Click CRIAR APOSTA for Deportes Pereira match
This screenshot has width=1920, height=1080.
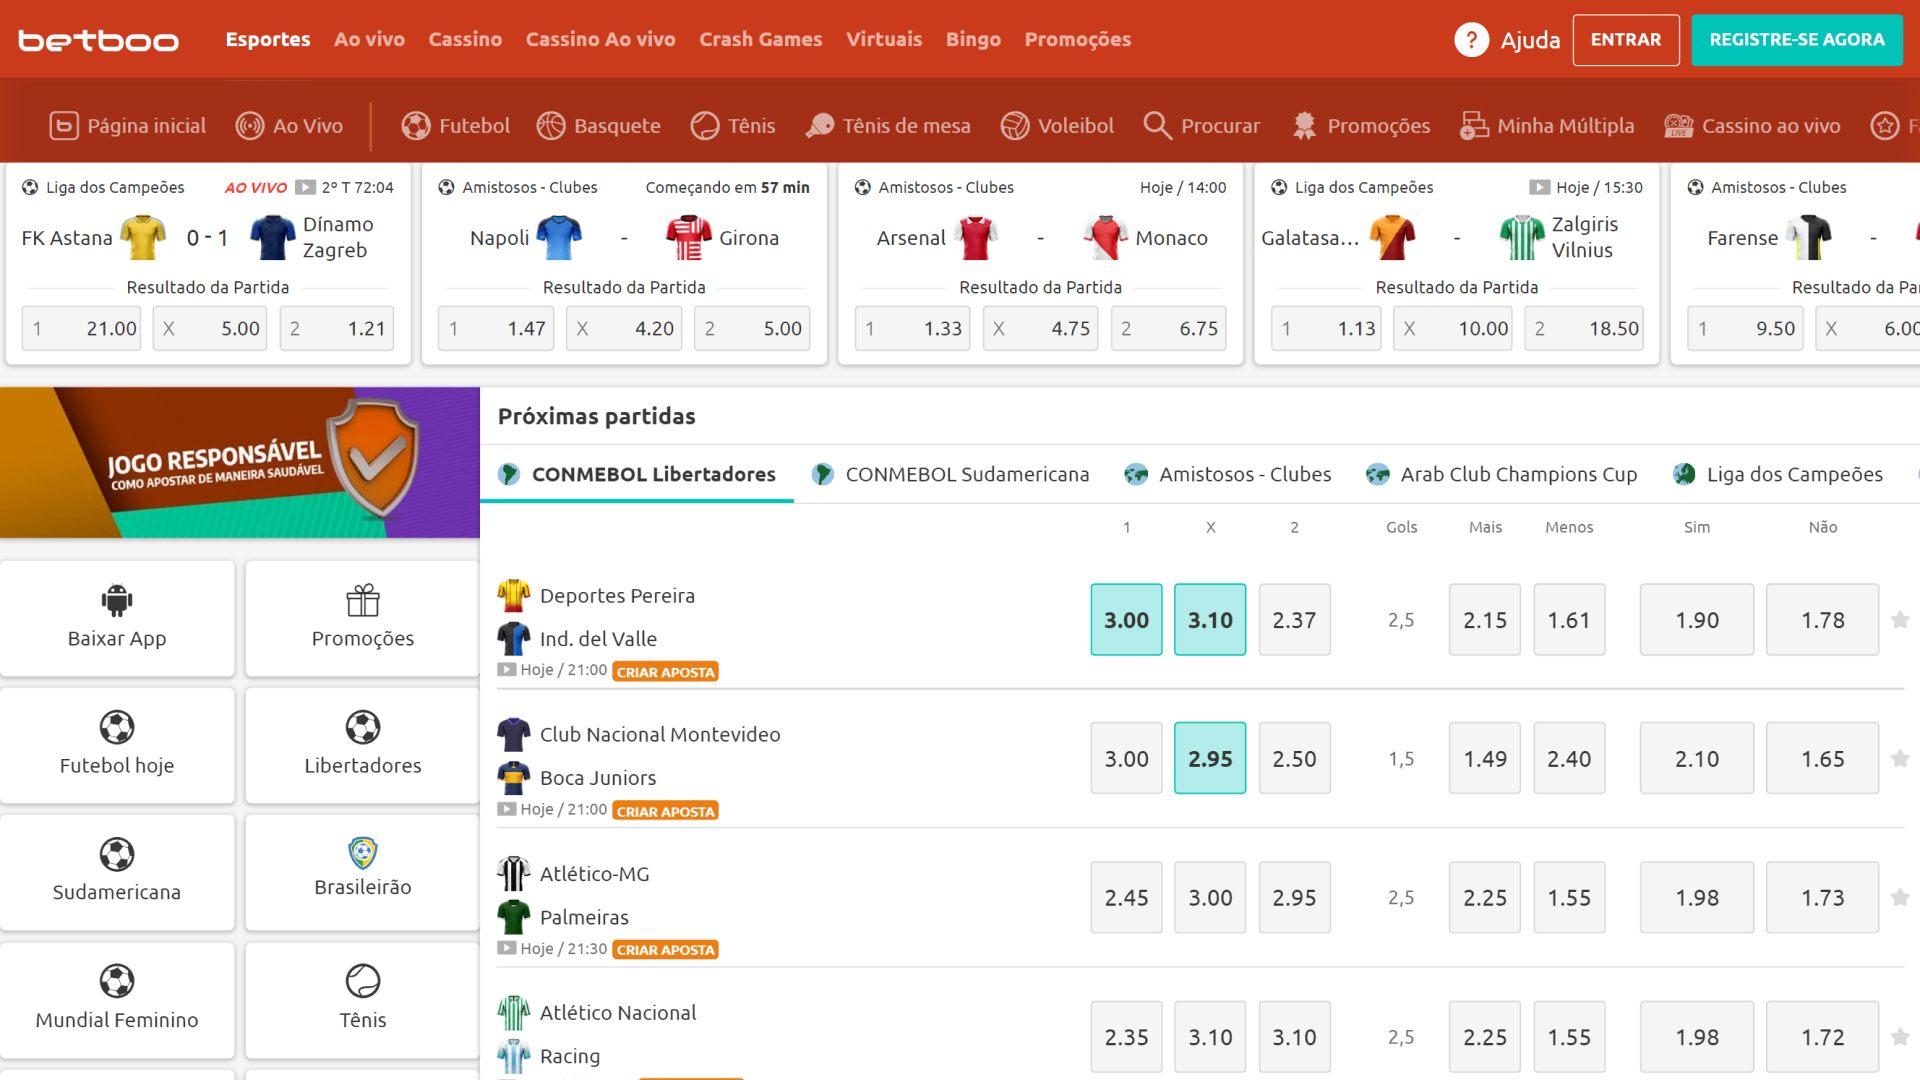coord(666,672)
